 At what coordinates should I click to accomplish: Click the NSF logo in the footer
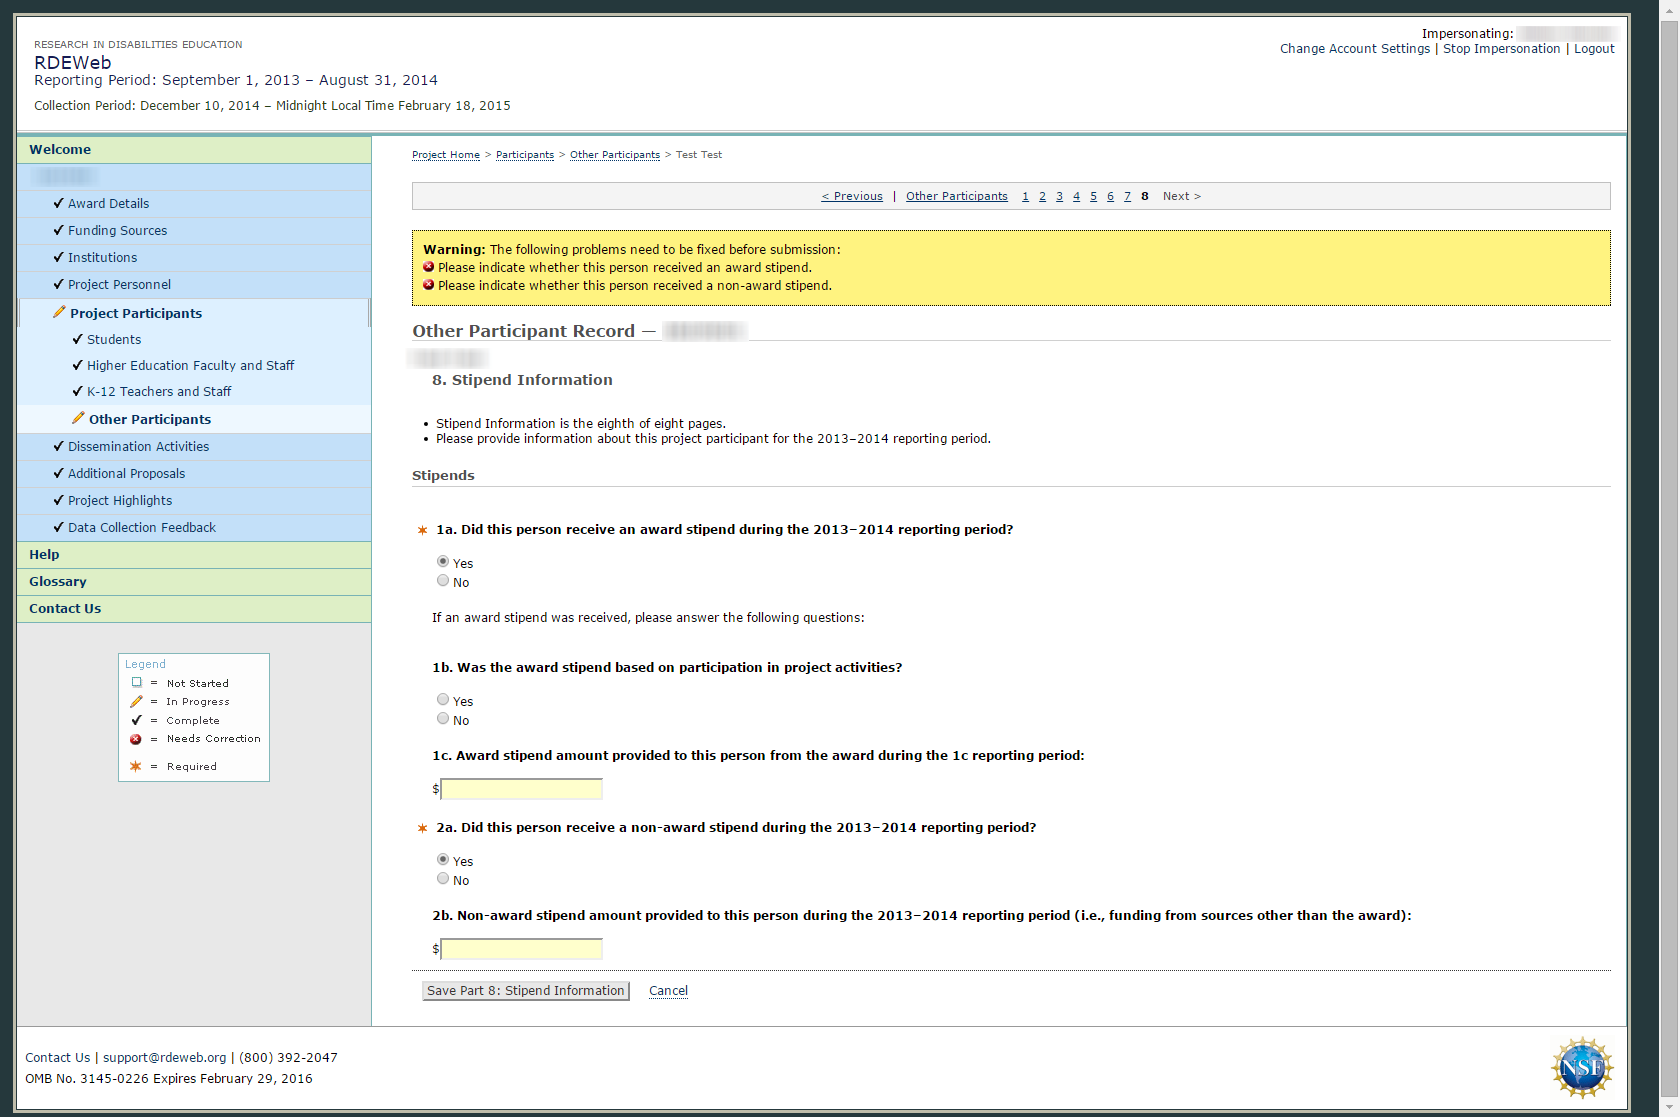(x=1582, y=1068)
